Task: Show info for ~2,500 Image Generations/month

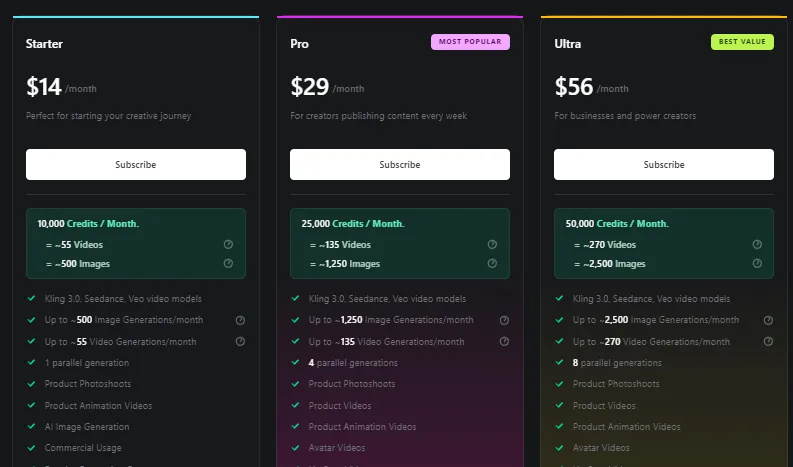Action: pyautogui.click(x=768, y=320)
